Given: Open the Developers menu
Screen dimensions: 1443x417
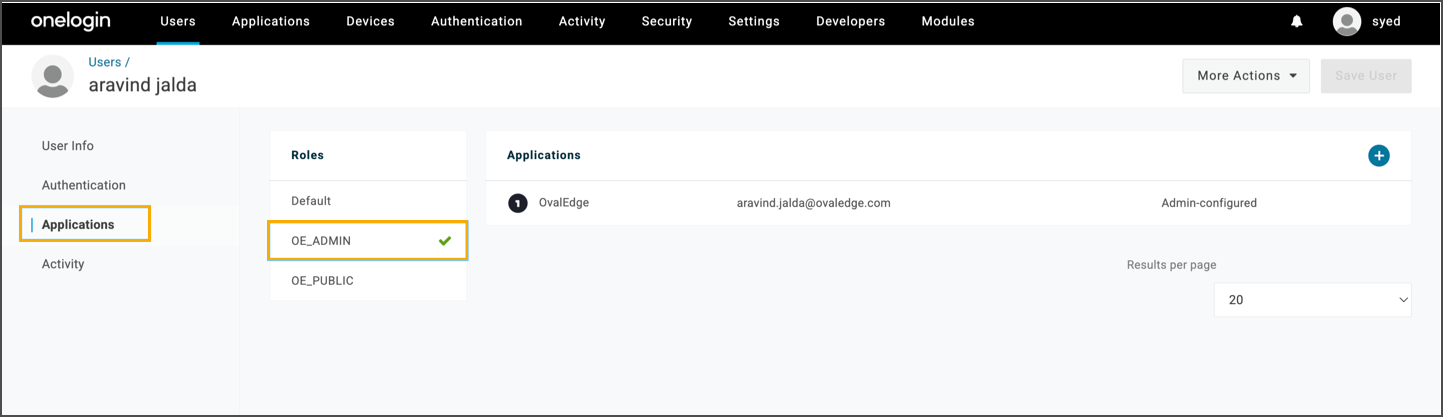Looking at the screenshot, I should point(850,22).
